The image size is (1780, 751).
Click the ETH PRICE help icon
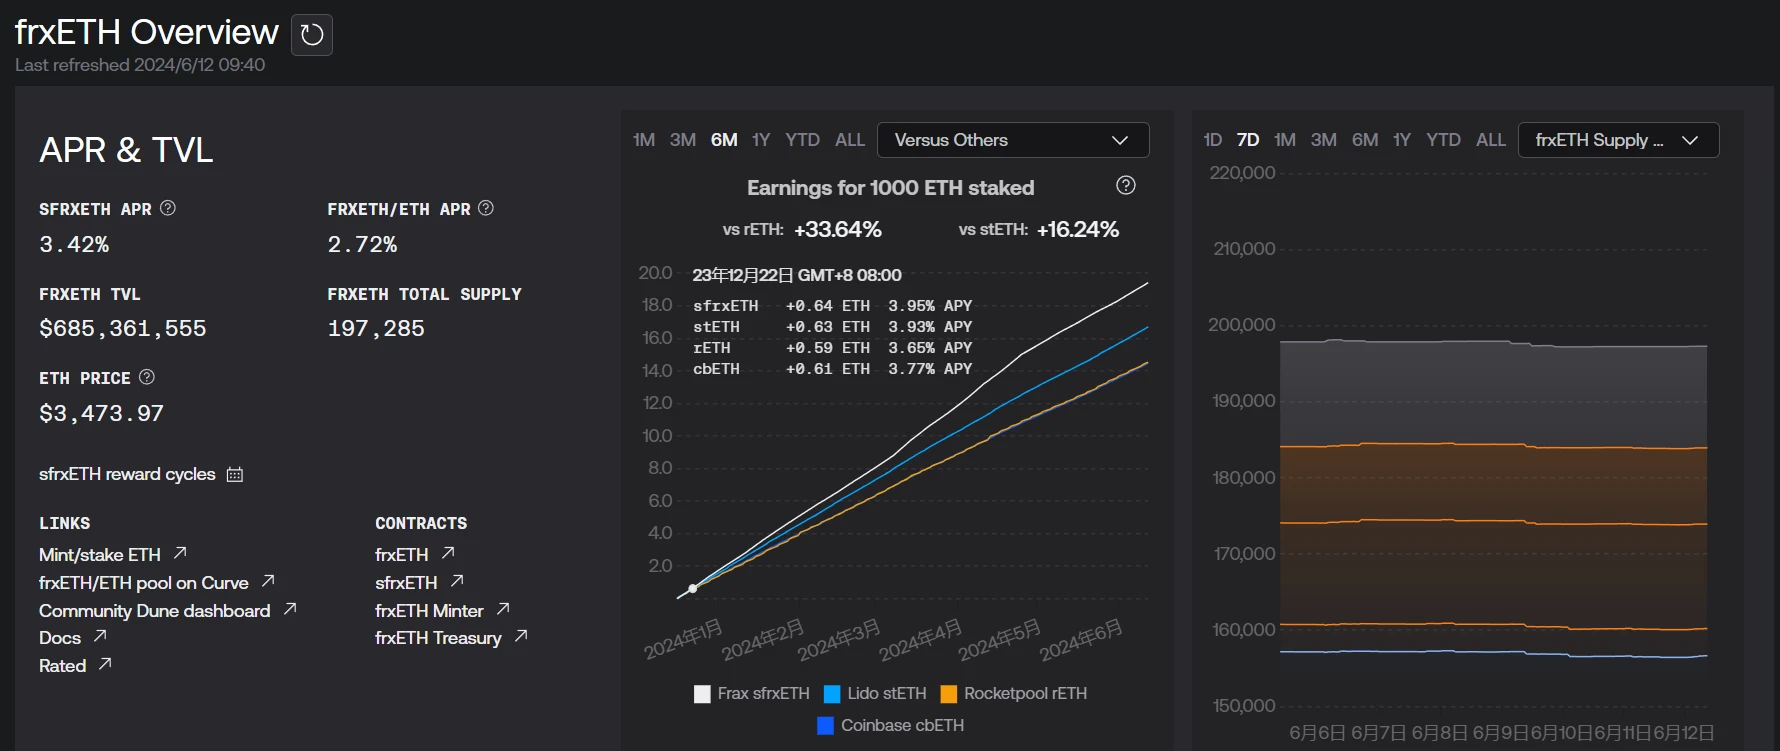tap(147, 377)
